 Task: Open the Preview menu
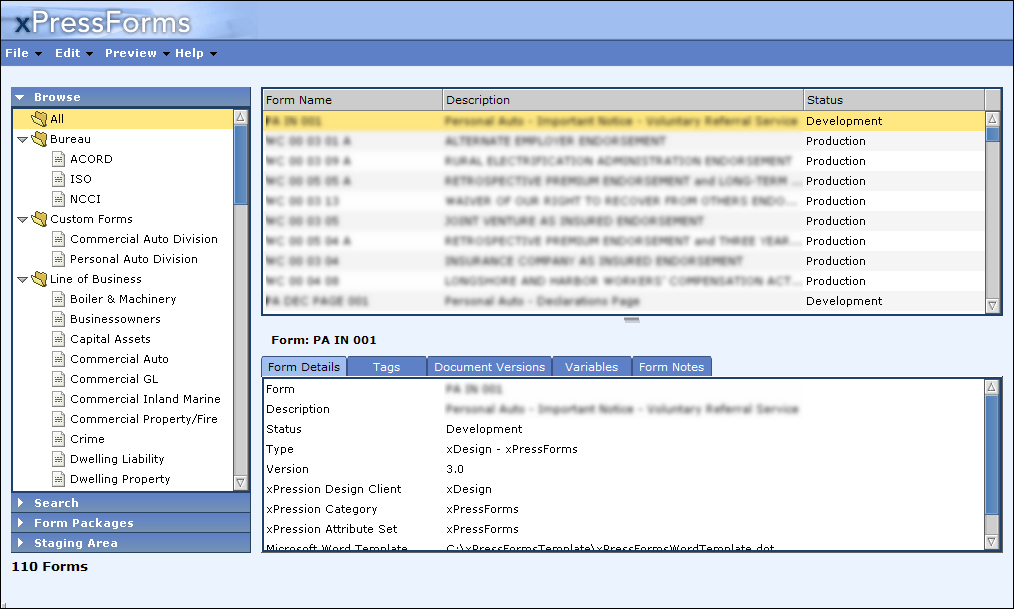[136, 53]
